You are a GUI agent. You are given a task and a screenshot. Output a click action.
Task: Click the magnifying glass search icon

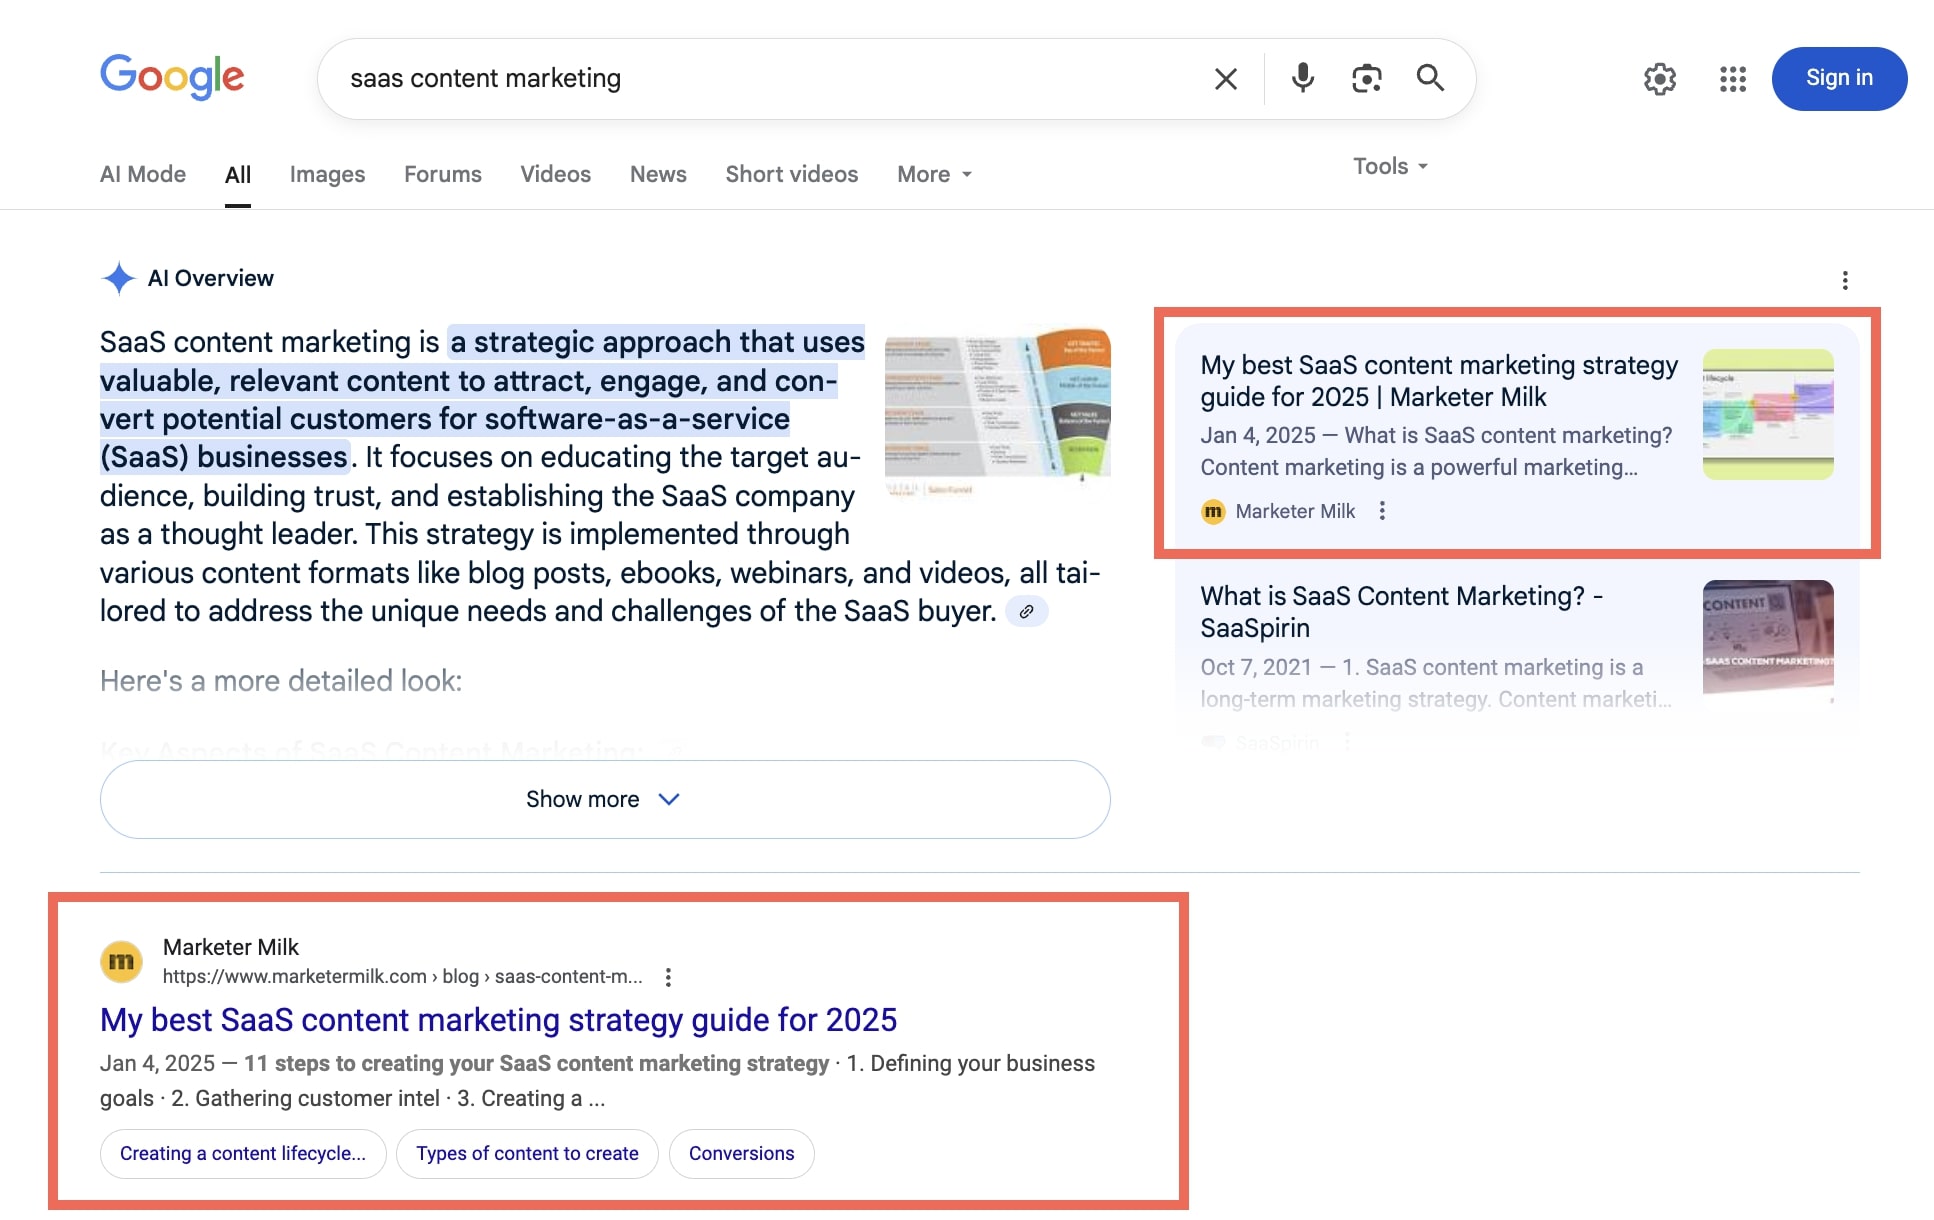click(1430, 78)
